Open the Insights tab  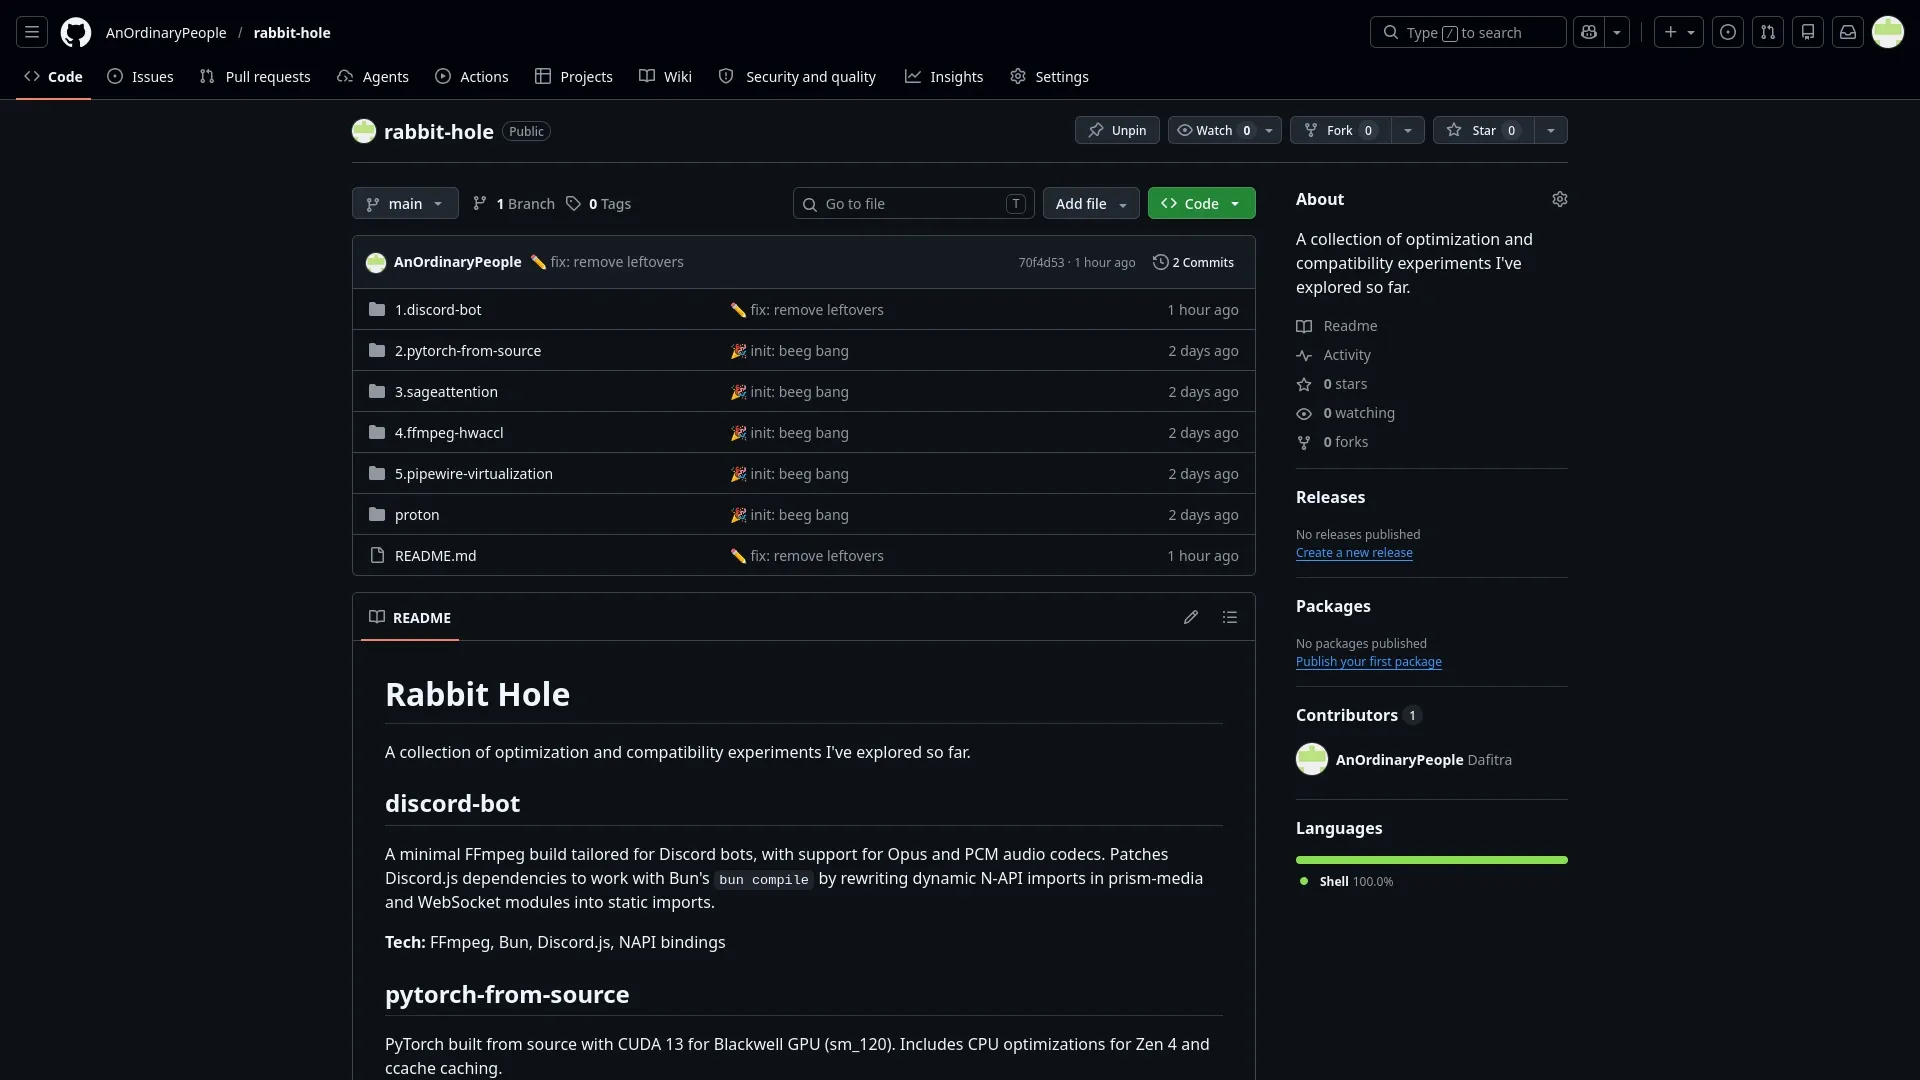click(x=944, y=76)
